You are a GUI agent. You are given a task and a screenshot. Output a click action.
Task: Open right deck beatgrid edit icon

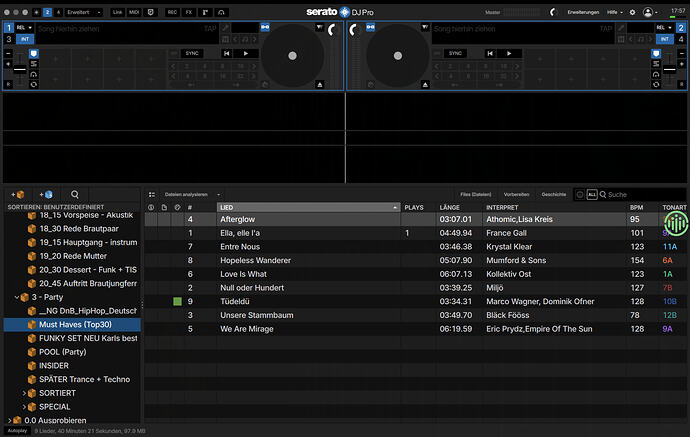coord(621,39)
